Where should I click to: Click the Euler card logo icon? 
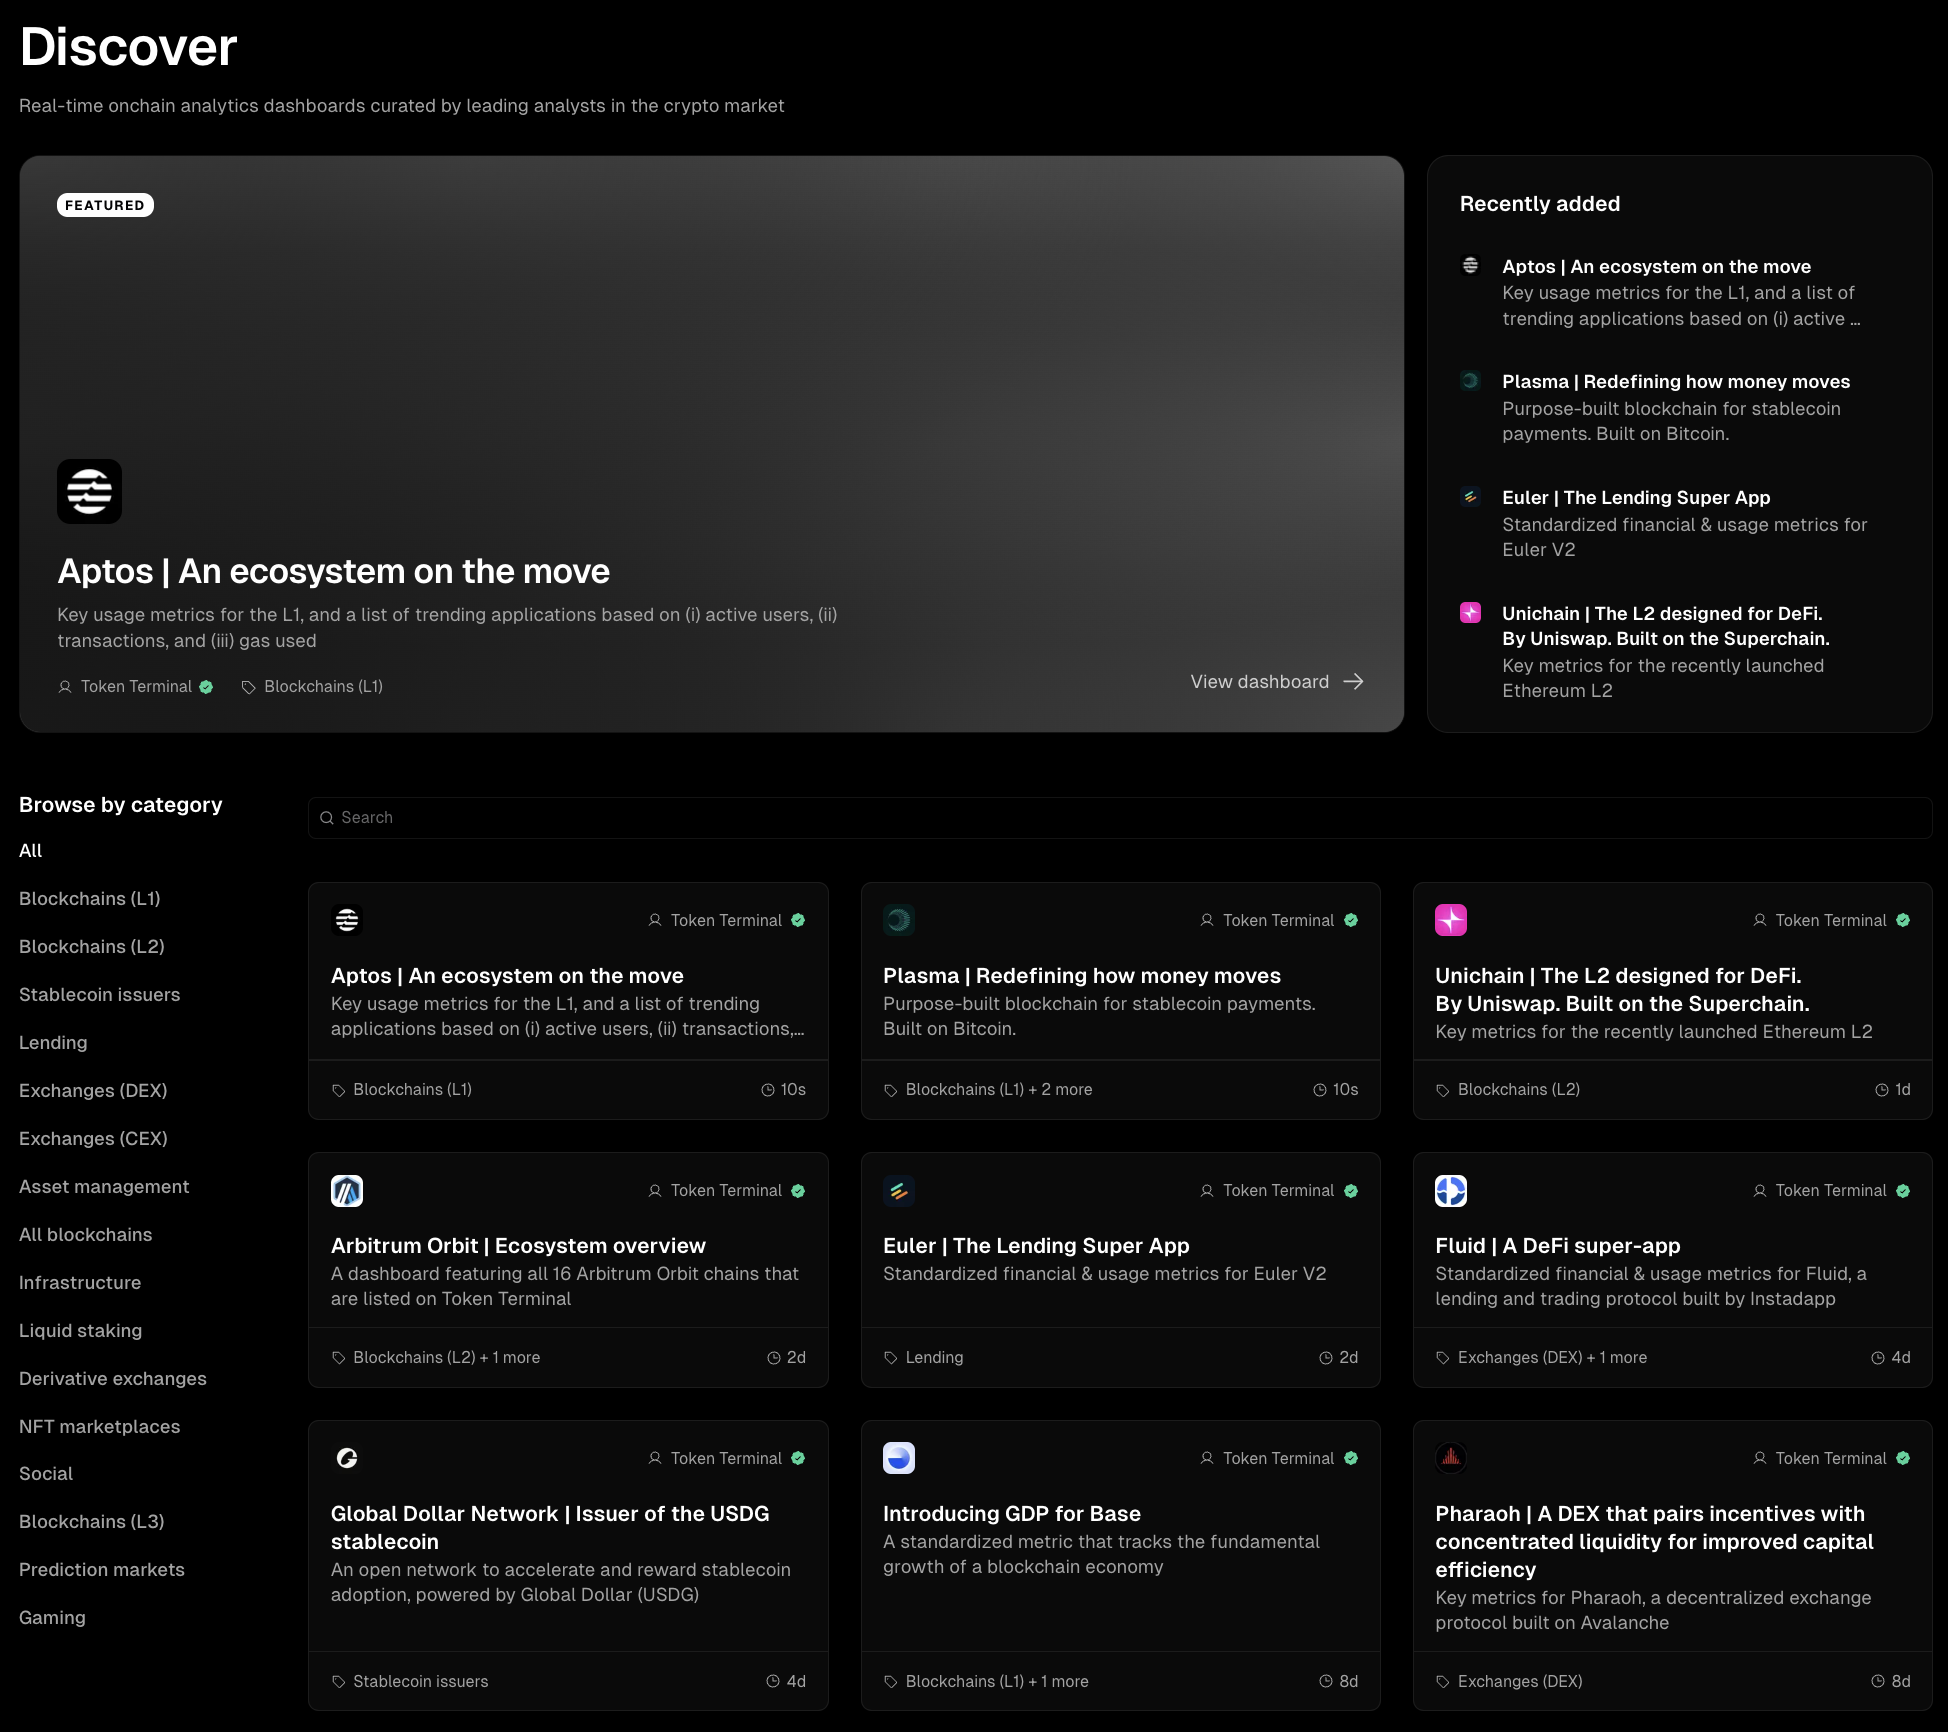[x=899, y=1191]
